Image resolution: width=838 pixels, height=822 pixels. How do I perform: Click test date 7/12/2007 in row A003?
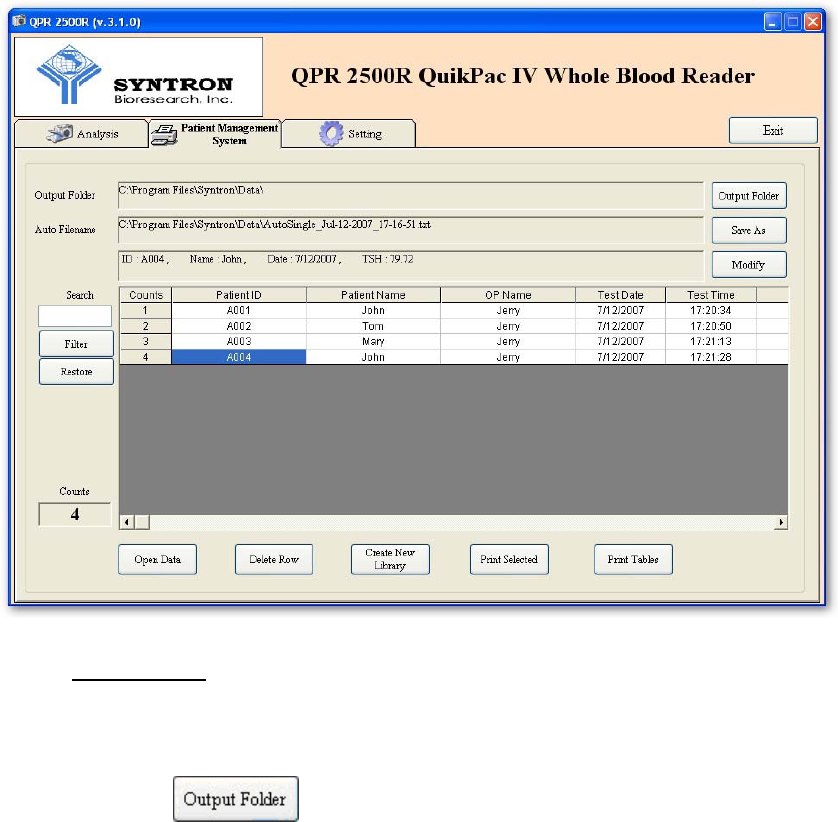(x=620, y=342)
